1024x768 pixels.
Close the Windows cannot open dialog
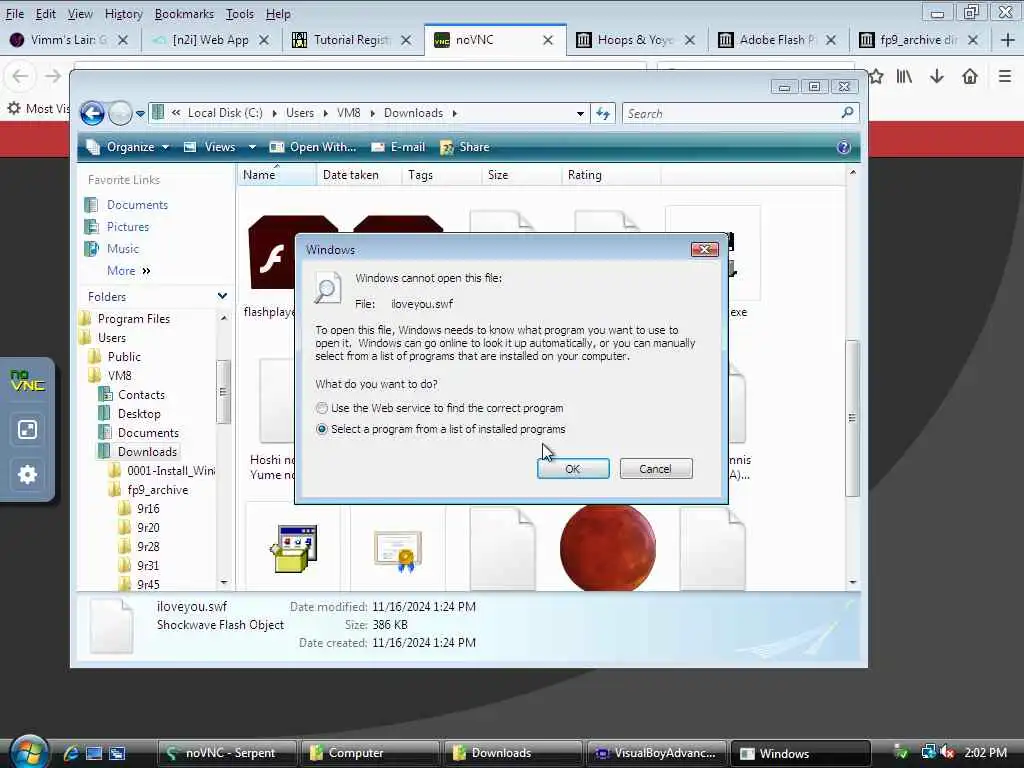705,249
